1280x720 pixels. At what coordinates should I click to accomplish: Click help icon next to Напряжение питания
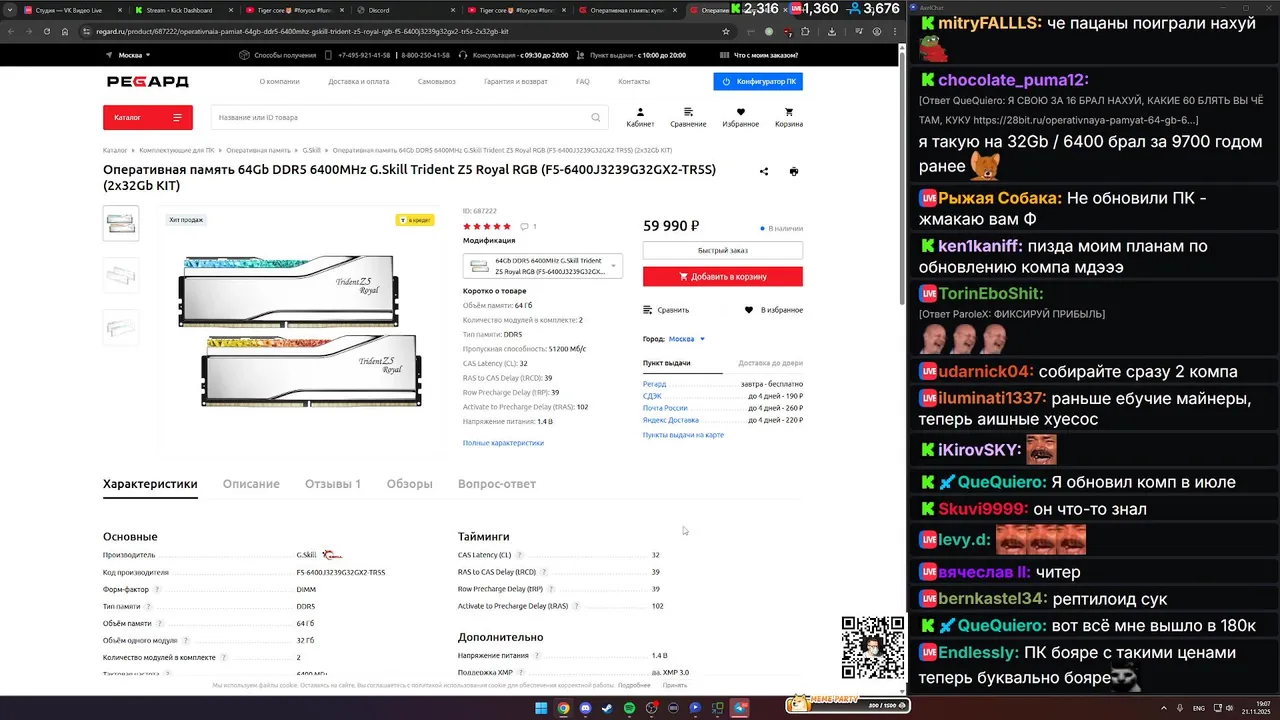[536, 656]
